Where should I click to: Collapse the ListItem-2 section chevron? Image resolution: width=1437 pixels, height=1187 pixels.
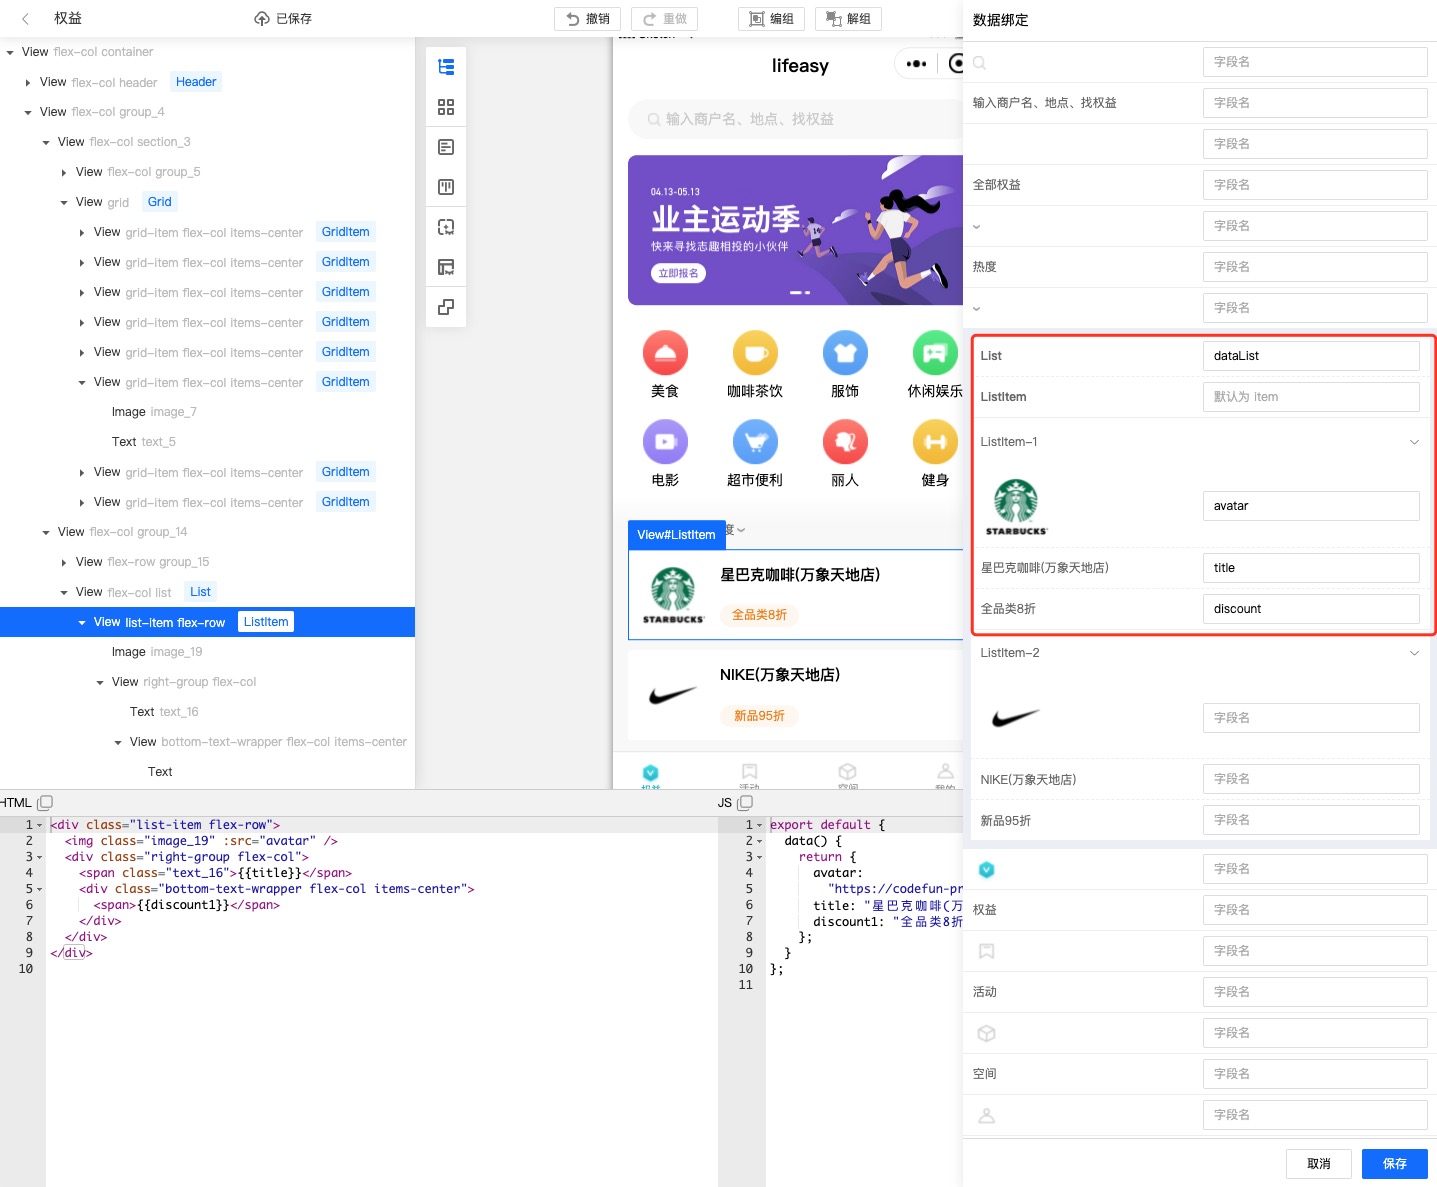tap(1414, 653)
